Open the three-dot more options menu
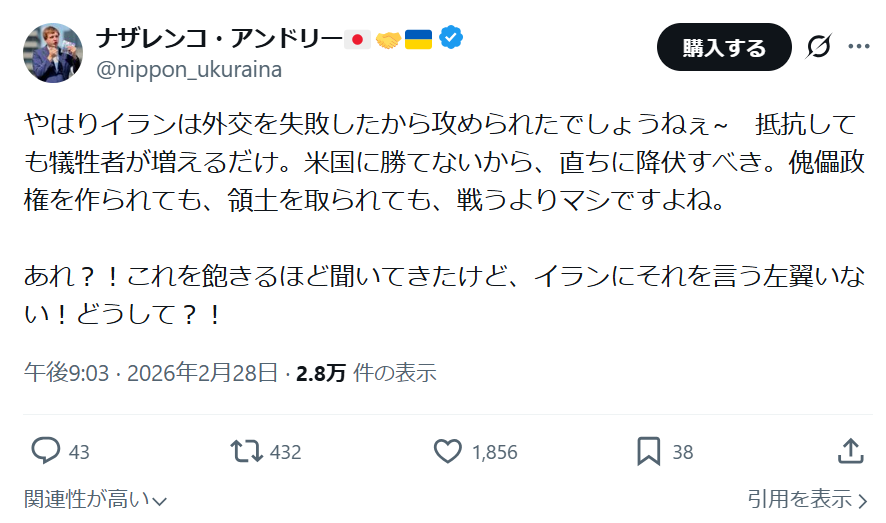This screenshot has width=886, height=523. (x=859, y=47)
